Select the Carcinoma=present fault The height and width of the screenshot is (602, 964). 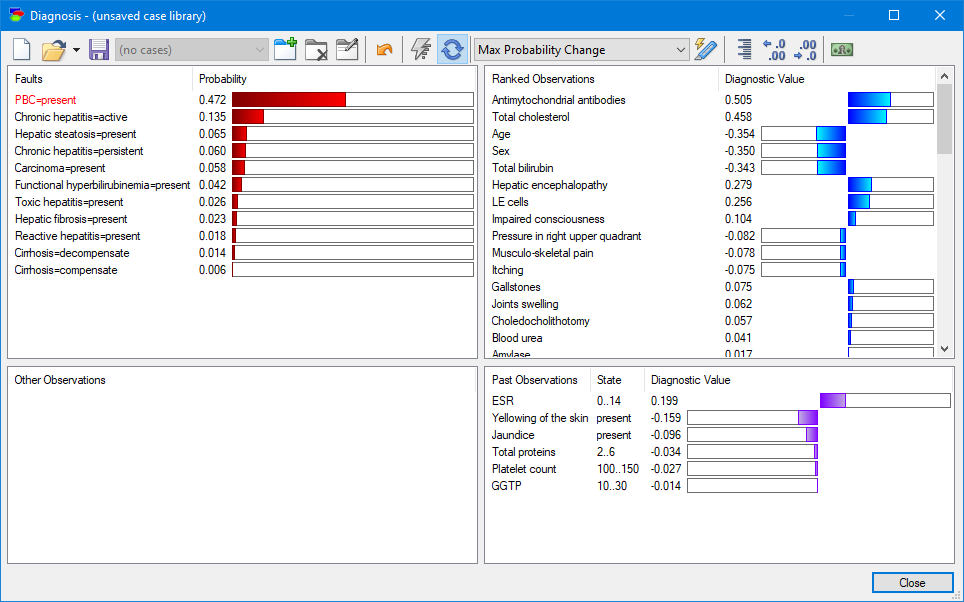60,168
